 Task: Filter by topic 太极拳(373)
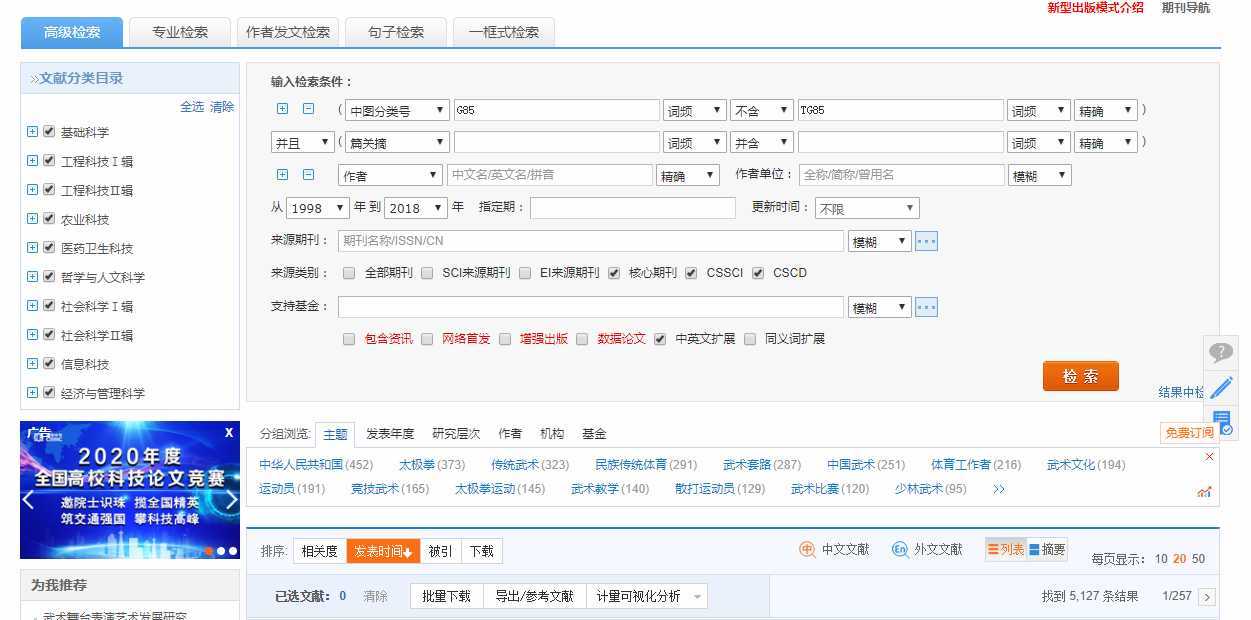432,464
